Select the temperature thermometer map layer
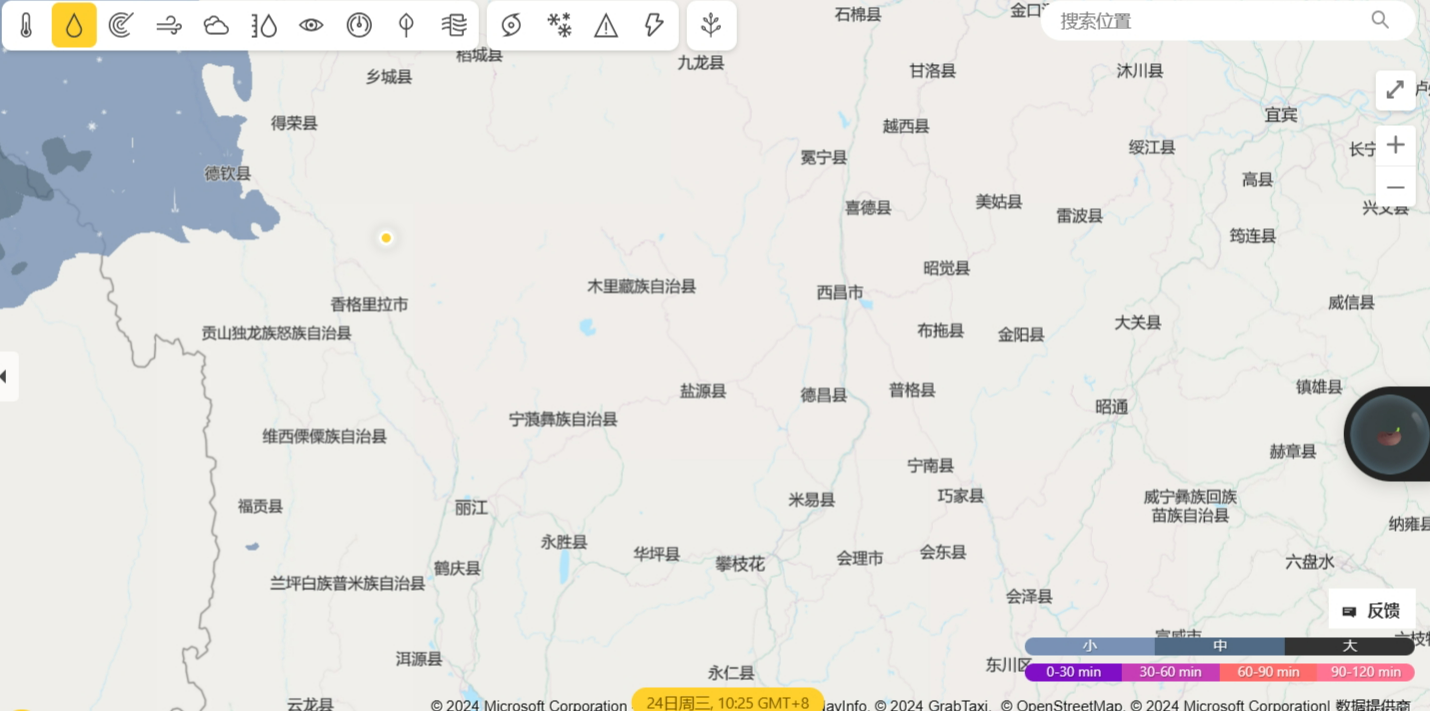The height and width of the screenshot is (711, 1430). coord(27,25)
